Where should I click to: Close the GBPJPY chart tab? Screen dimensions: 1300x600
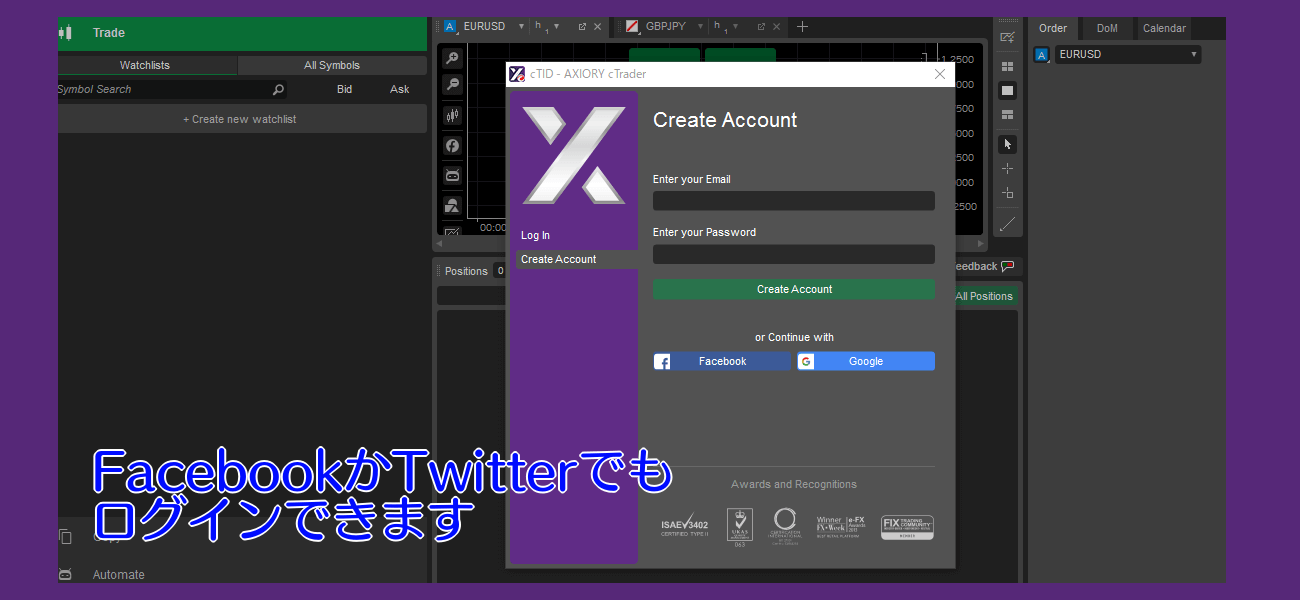pos(777,27)
